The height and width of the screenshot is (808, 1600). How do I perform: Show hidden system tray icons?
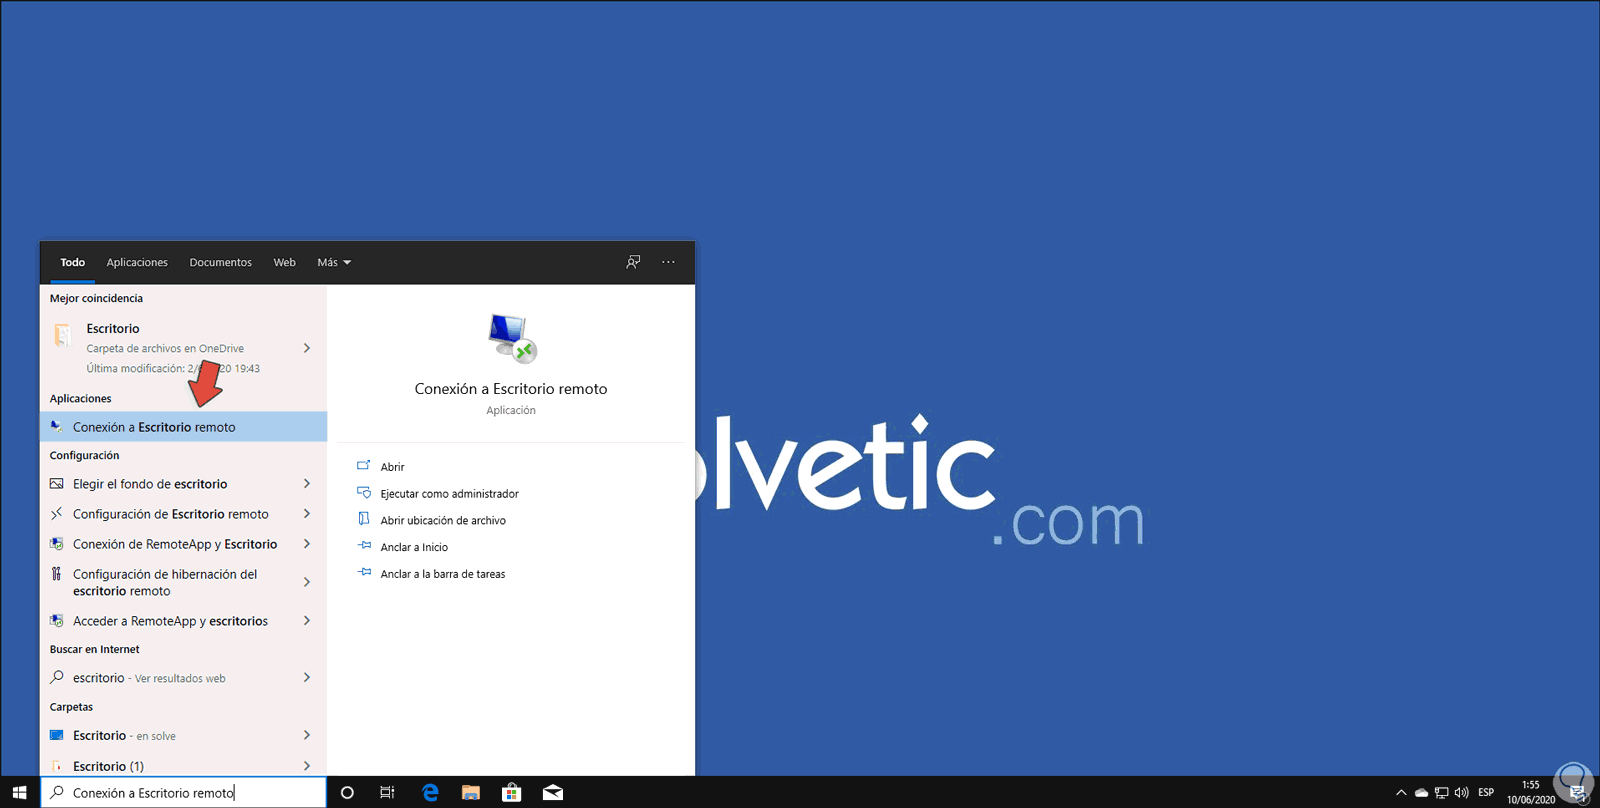1401,793
